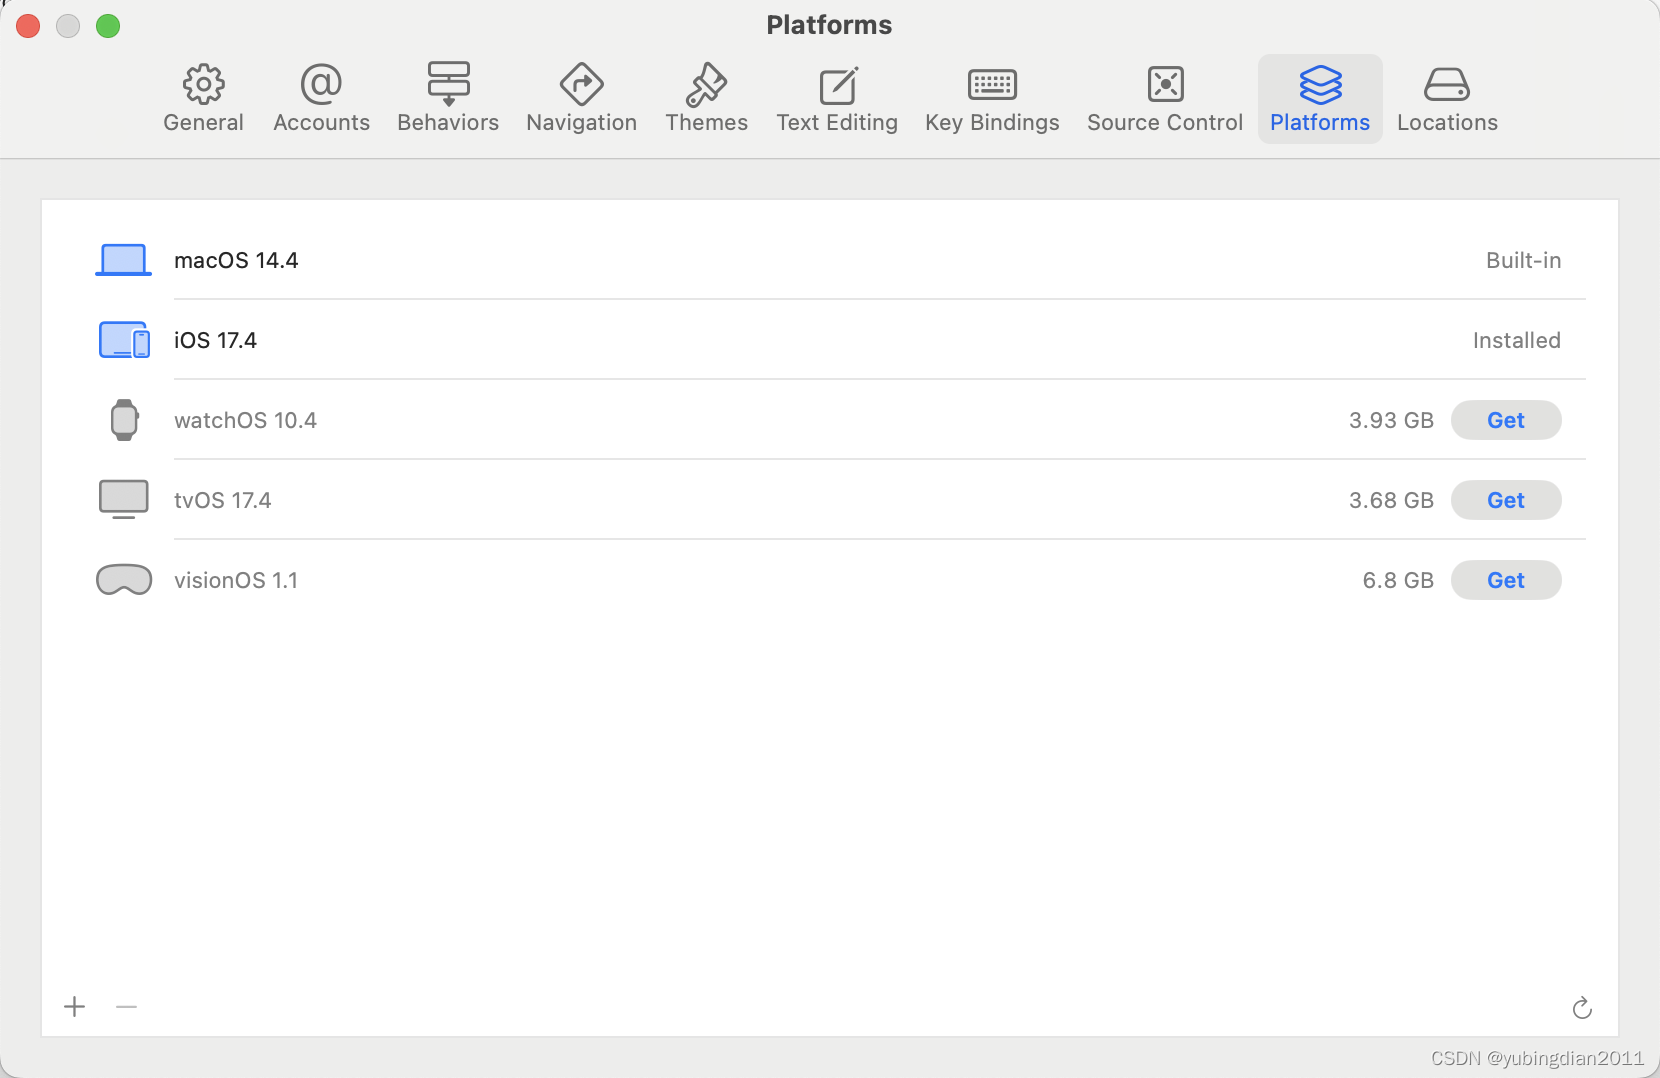The height and width of the screenshot is (1078, 1660).
Task: Open the Locations drive icon
Action: [x=1447, y=85]
